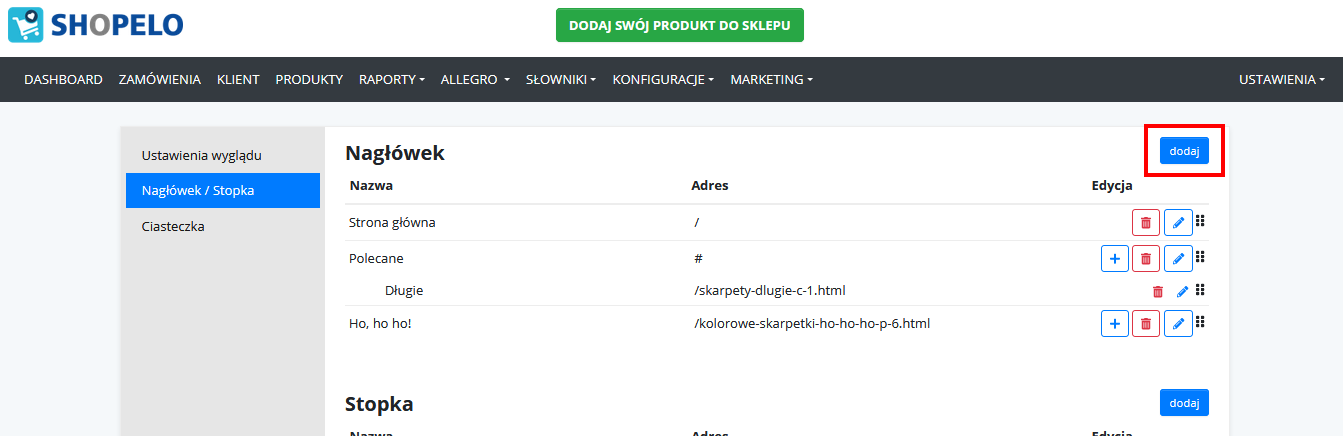Click Dodaj swój produkt do sklepu button
The image size is (1343, 436).
pos(680,25)
